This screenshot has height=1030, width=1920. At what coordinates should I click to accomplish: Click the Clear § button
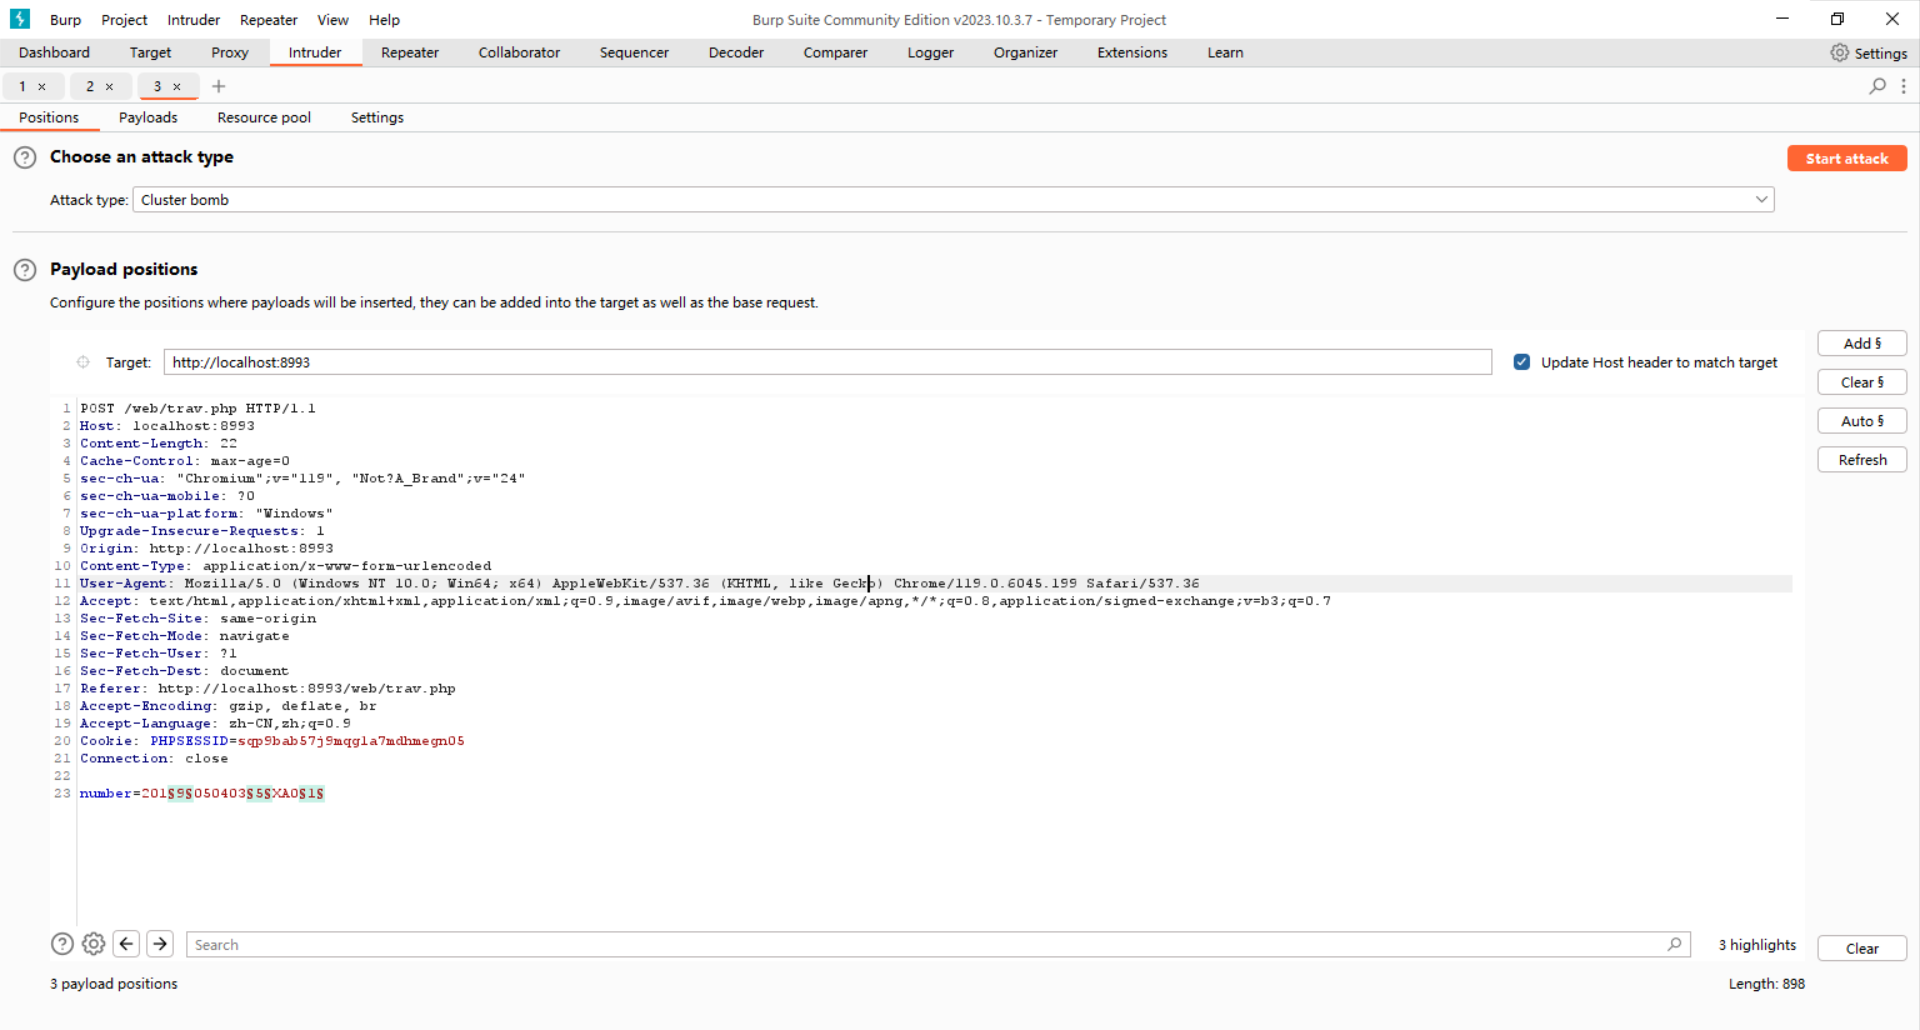1861,382
